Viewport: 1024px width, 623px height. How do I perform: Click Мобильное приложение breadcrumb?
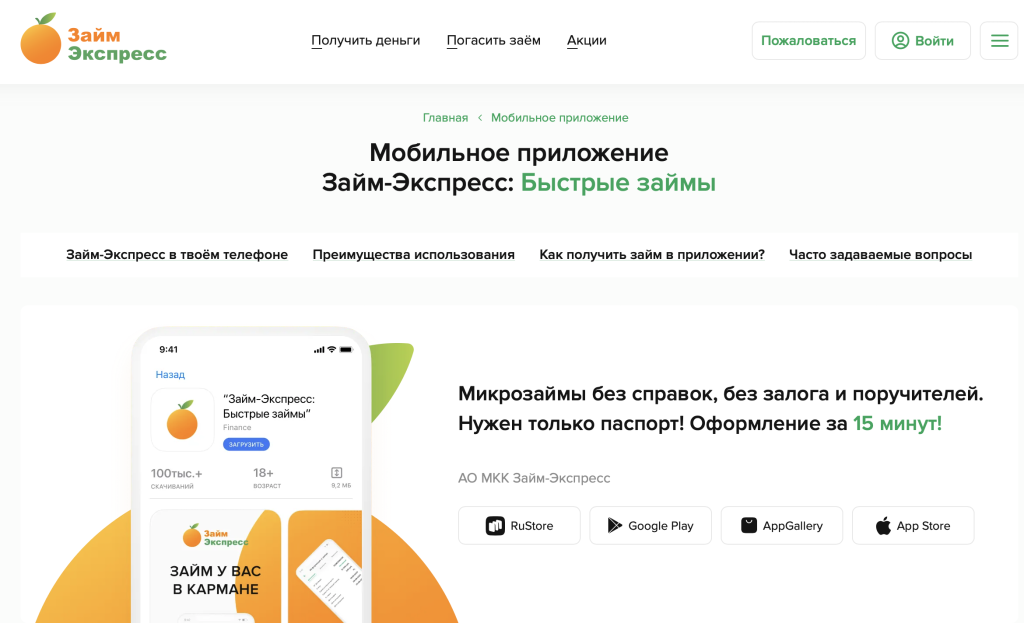click(559, 118)
